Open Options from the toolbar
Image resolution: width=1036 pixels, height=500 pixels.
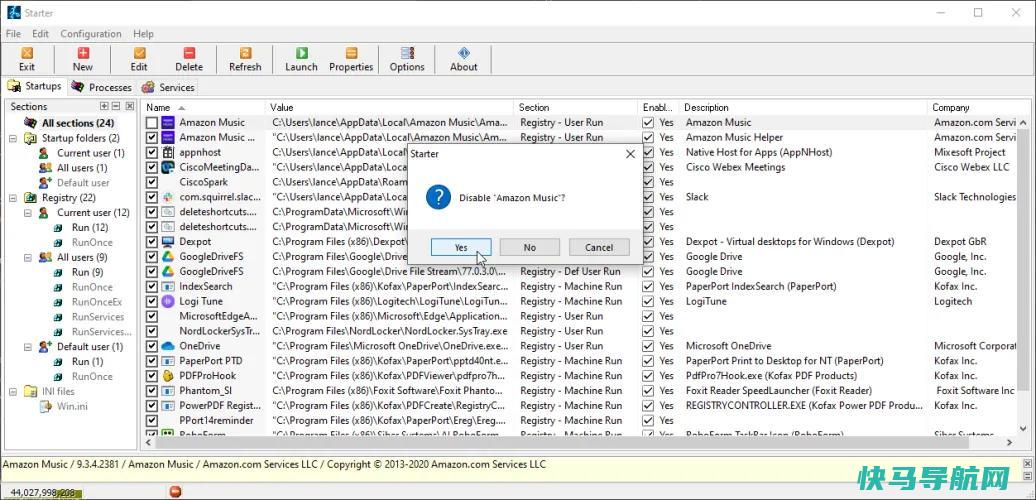407,59
